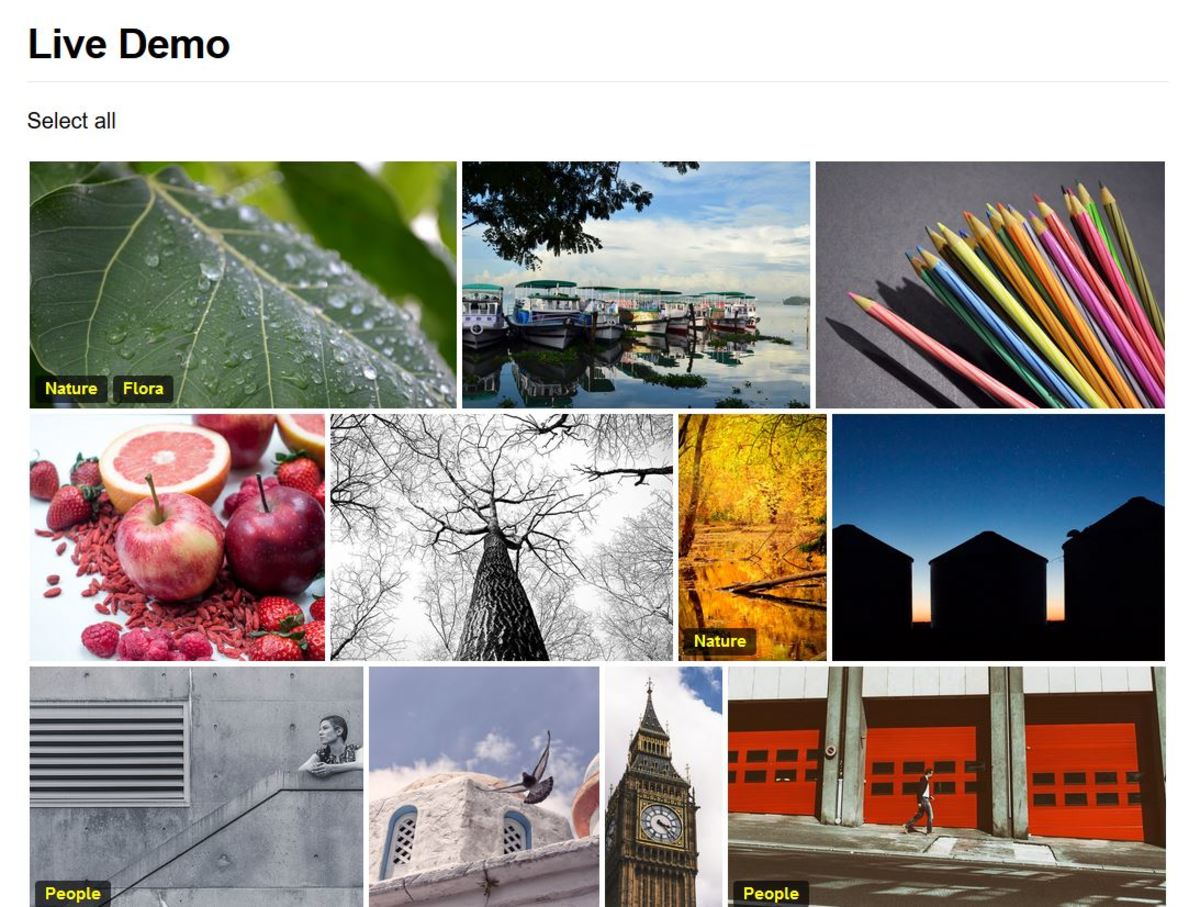The width and height of the screenshot is (1200, 907).
Task: Open the wet green leaf photo
Action: [x=243, y=285]
